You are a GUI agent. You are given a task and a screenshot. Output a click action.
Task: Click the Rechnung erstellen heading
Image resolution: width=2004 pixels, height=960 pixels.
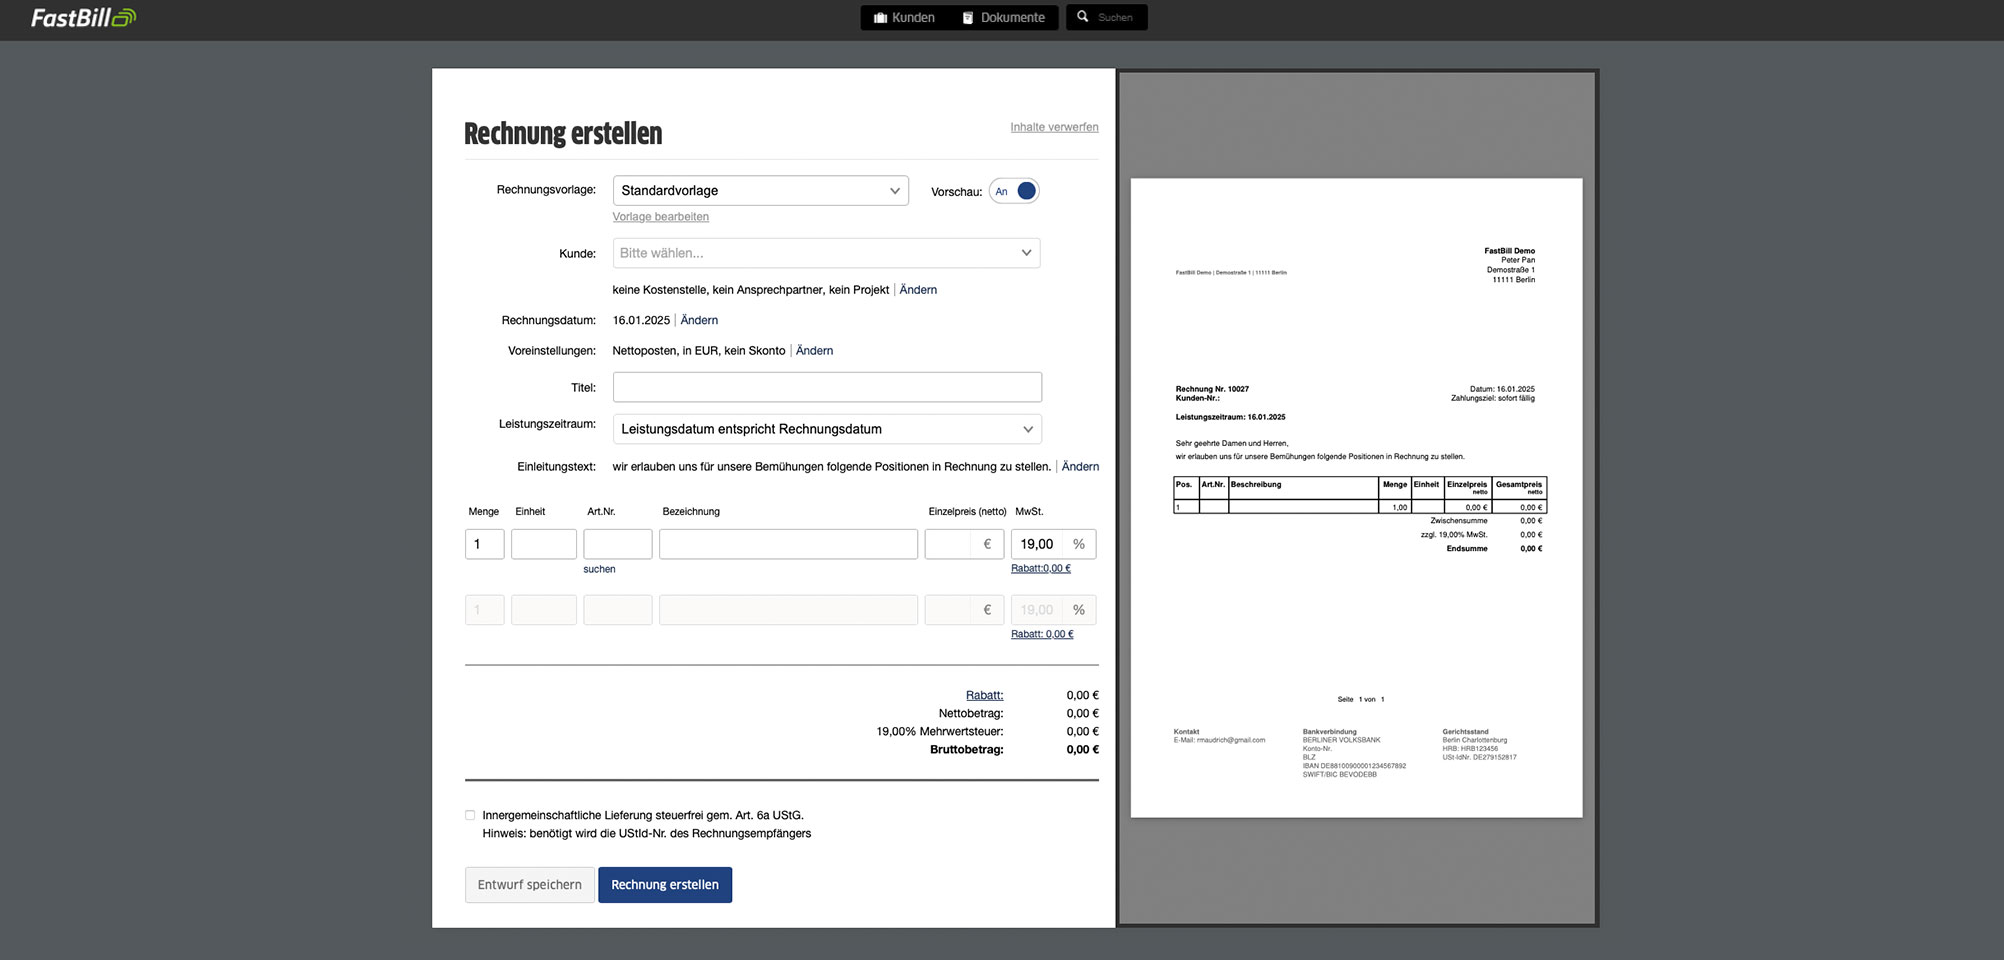coord(563,133)
